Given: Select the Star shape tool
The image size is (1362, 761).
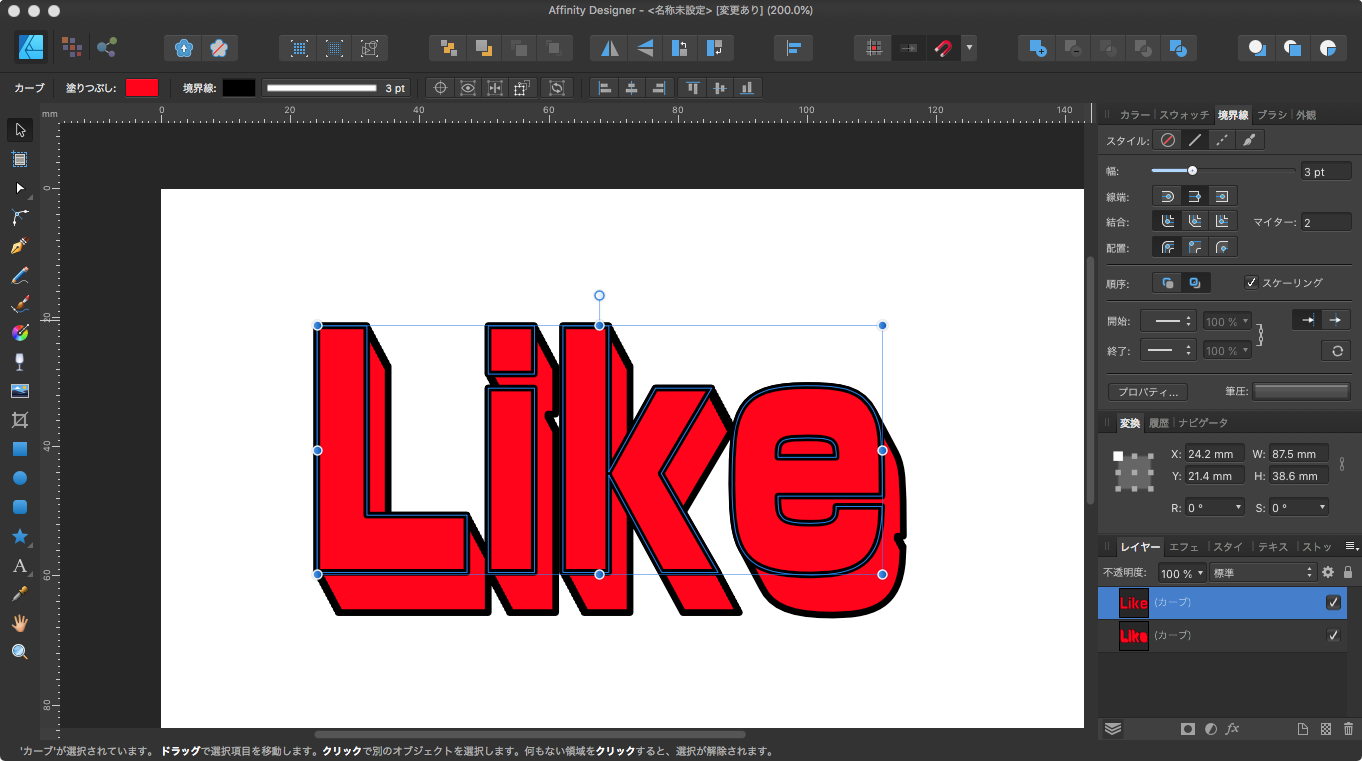Looking at the screenshot, I should click(x=19, y=537).
